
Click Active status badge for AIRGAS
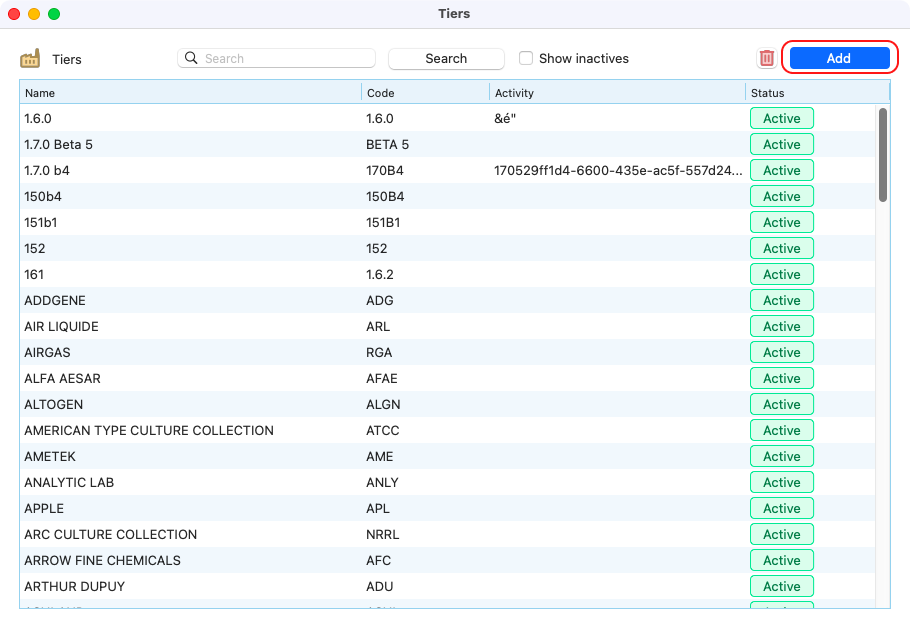click(782, 353)
